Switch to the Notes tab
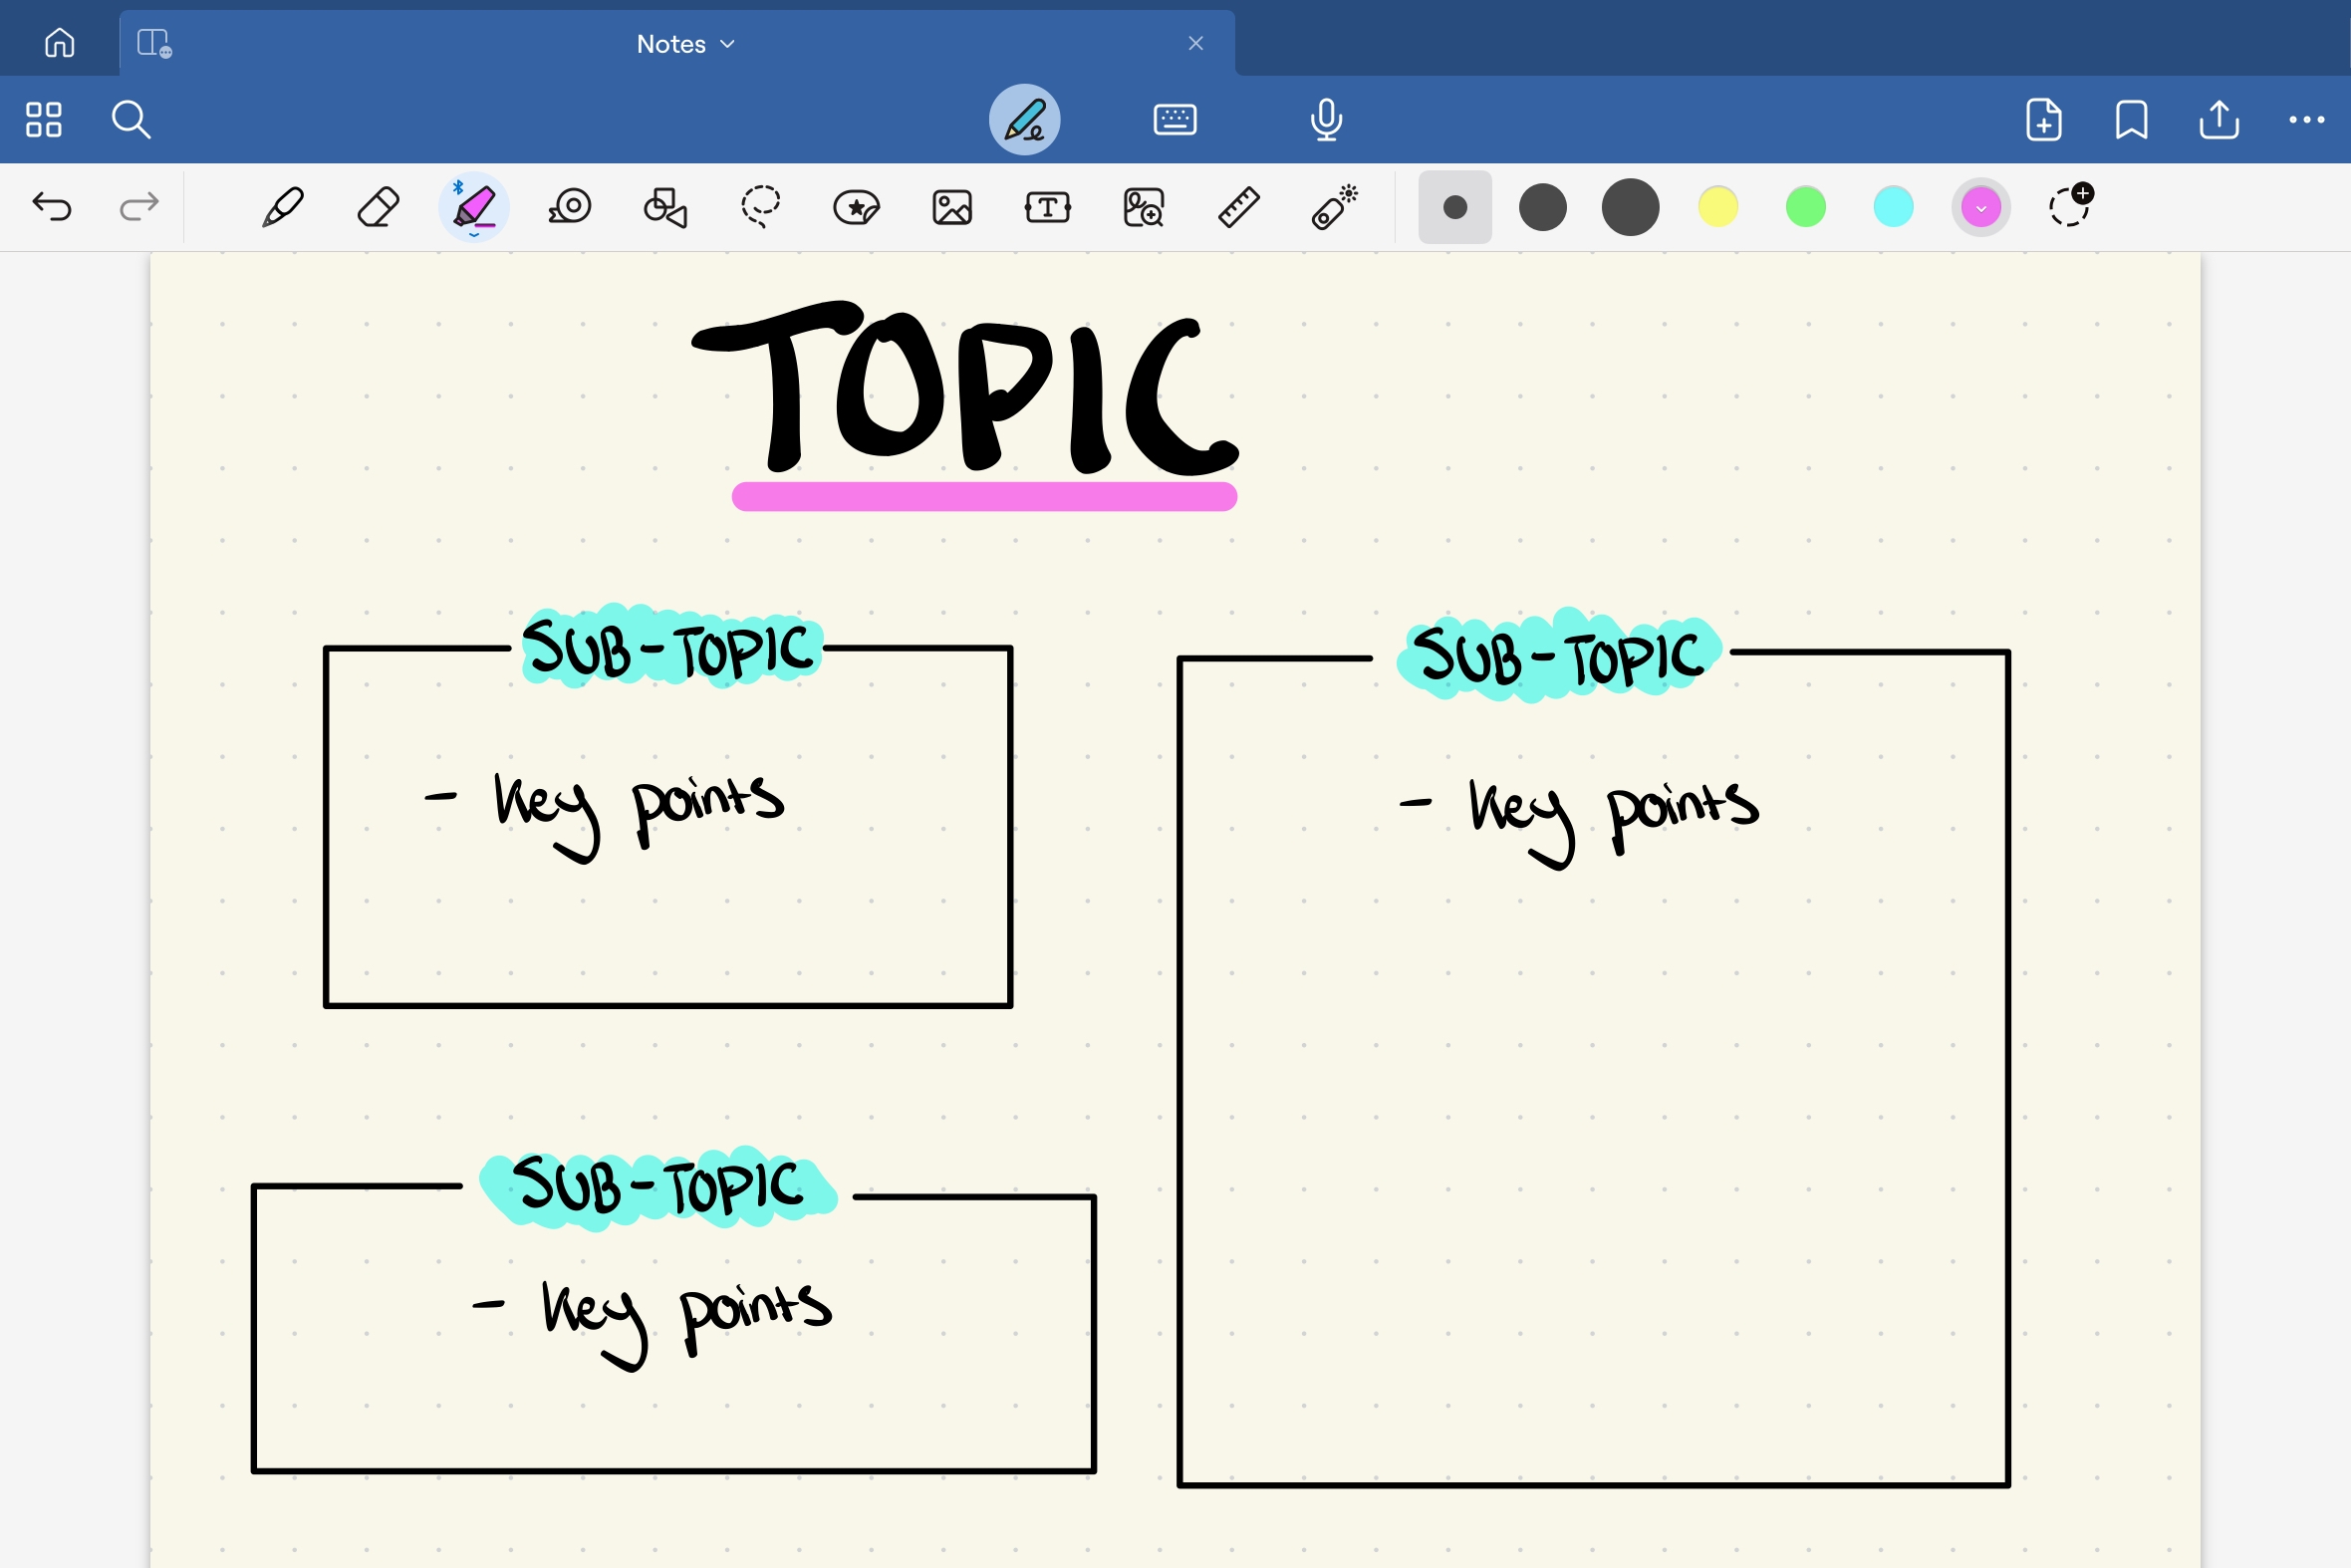The height and width of the screenshot is (1568, 2351). (670, 43)
